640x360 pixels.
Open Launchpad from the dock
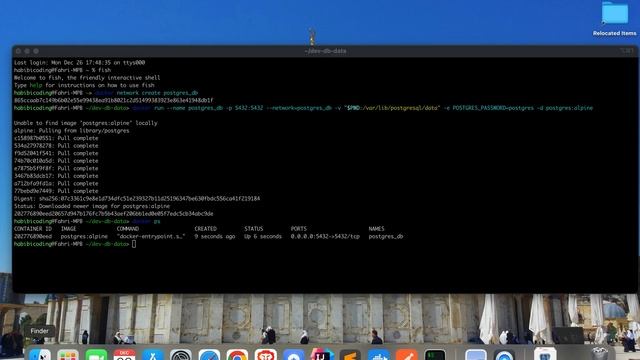click(68, 355)
